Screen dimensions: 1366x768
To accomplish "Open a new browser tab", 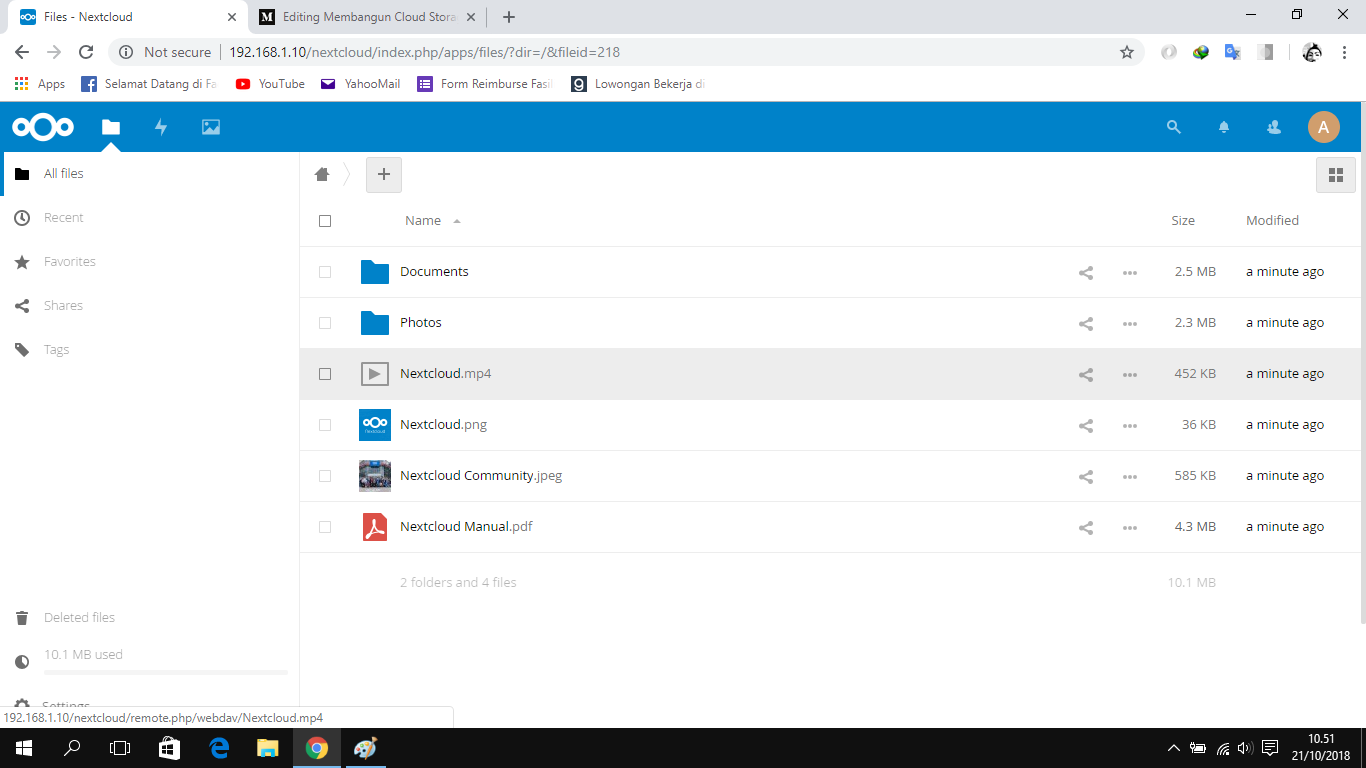I will 509,17.
